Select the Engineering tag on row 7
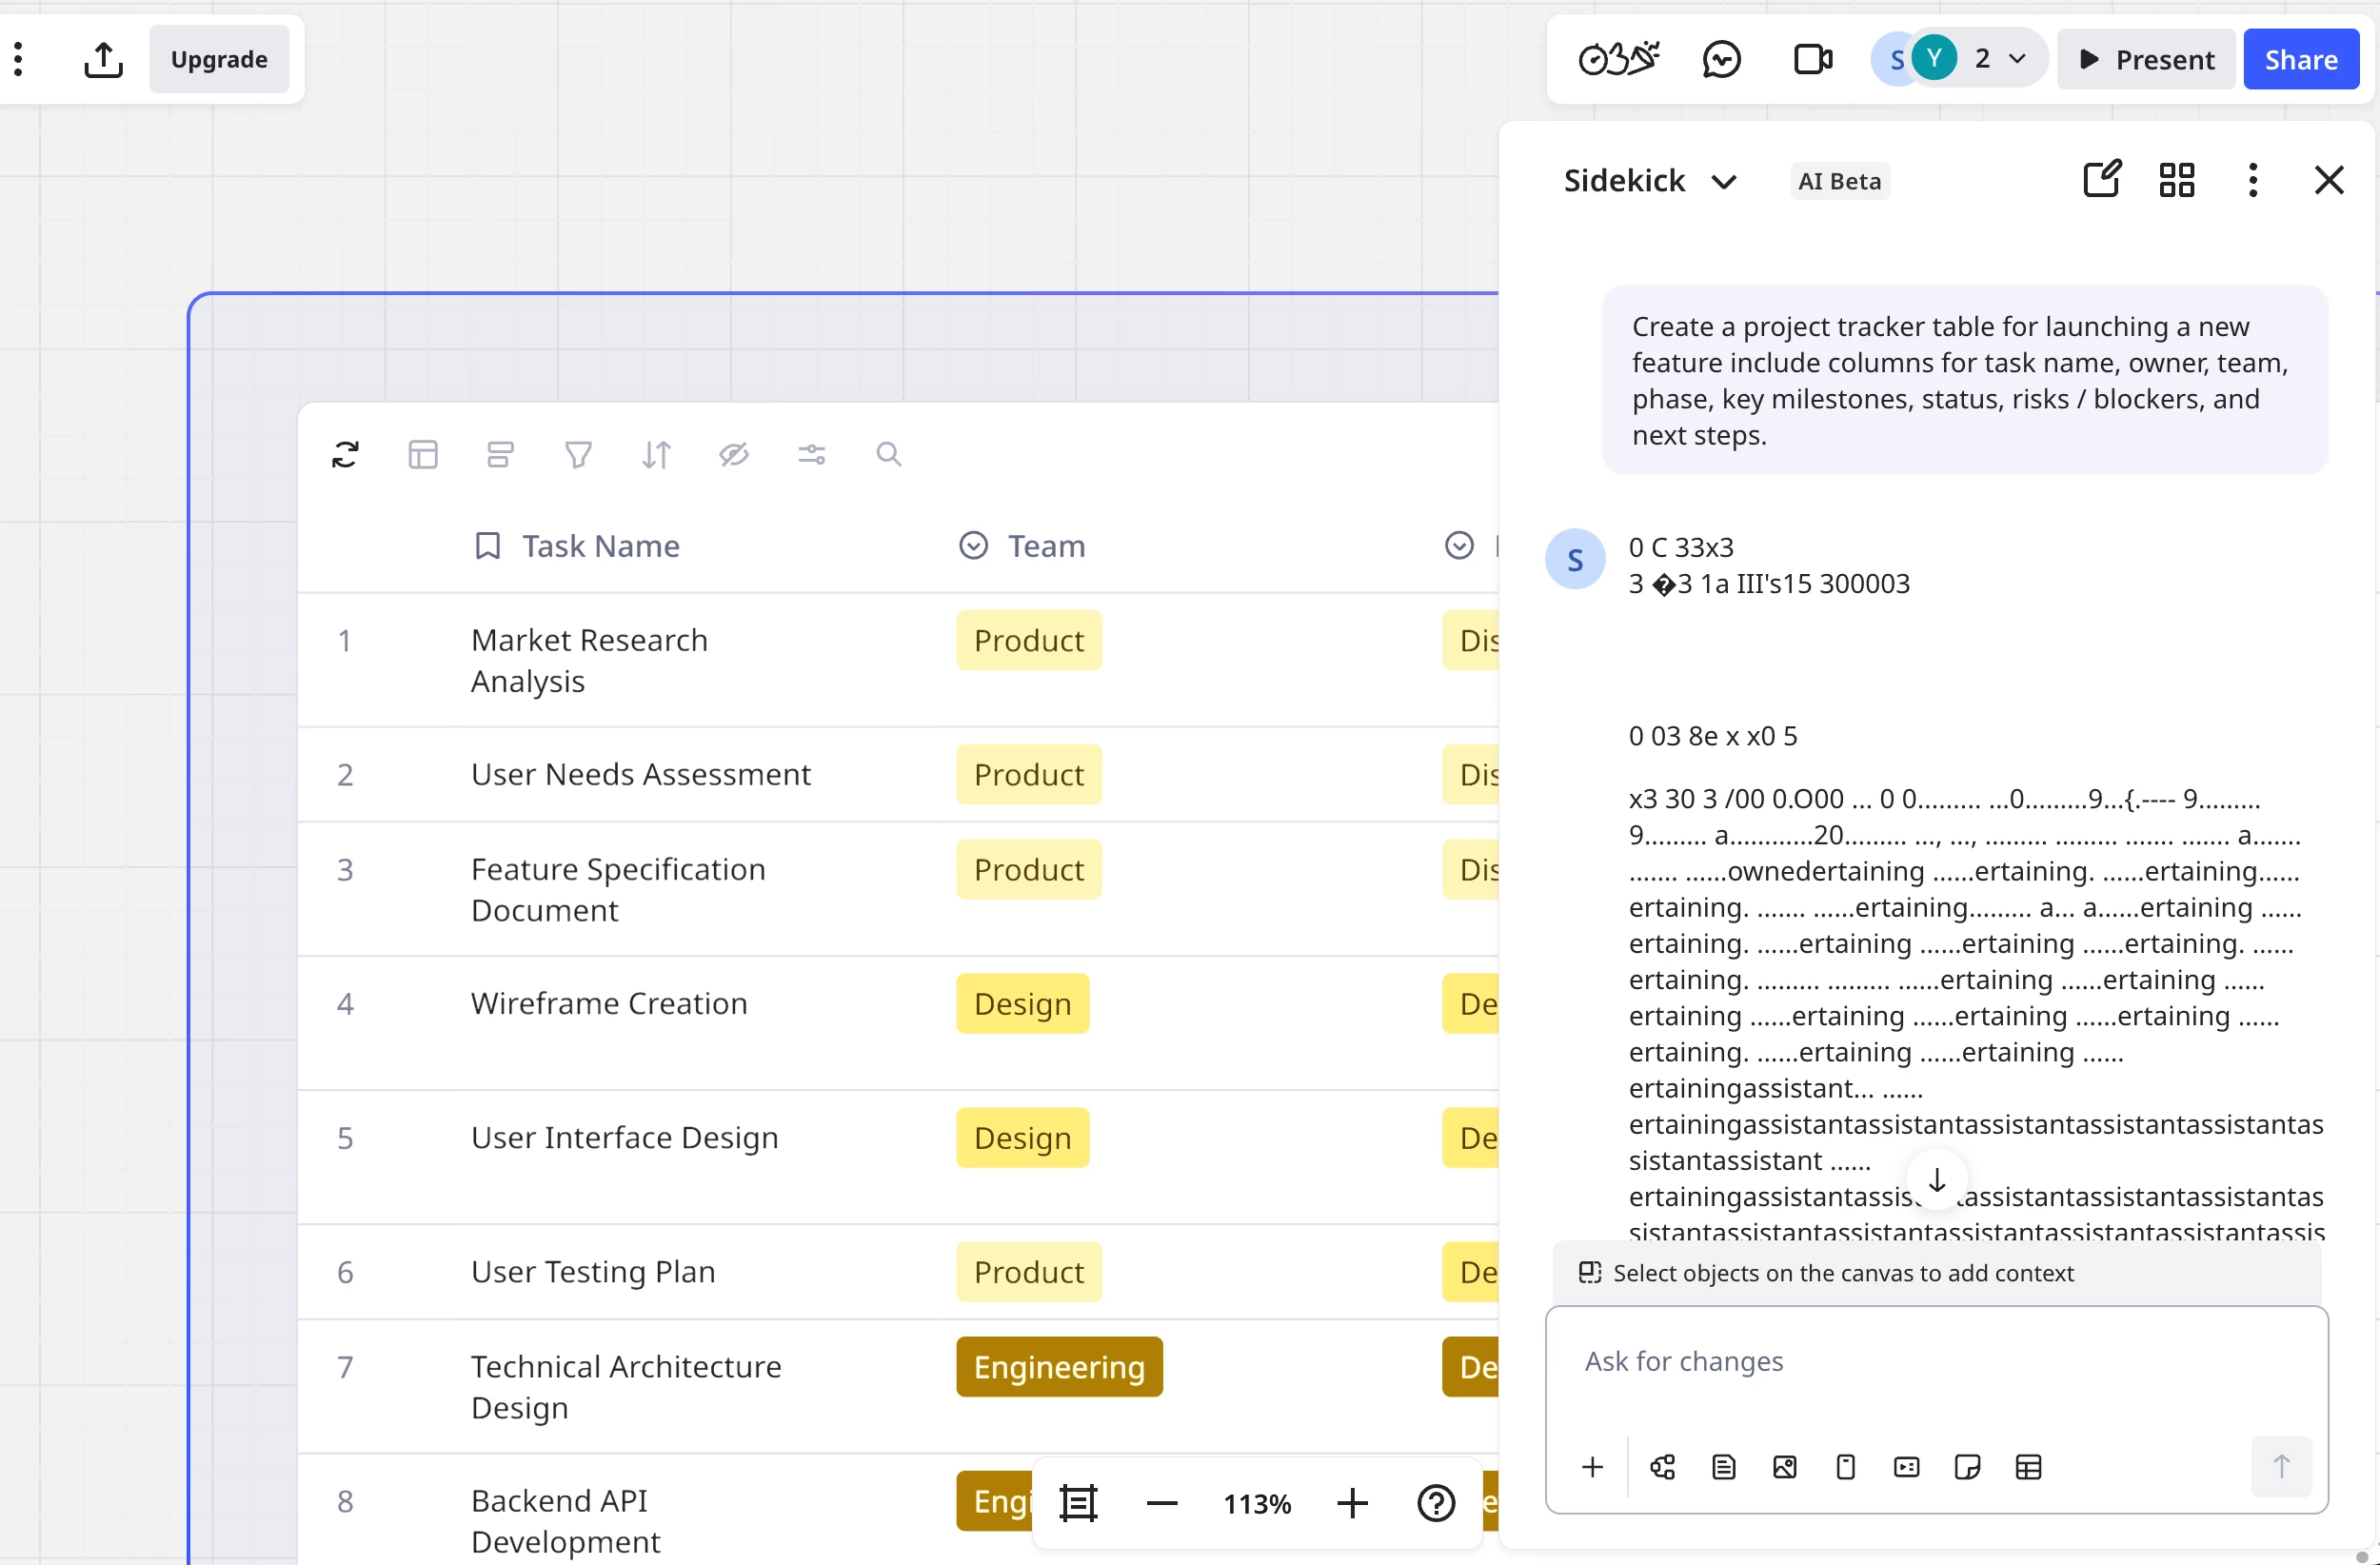 pyautogui.click(x=1058, y=1366)
